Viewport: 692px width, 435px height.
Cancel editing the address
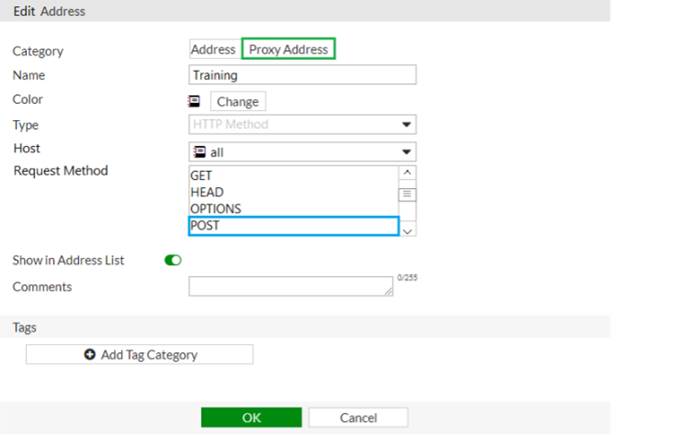click(358, 418)
